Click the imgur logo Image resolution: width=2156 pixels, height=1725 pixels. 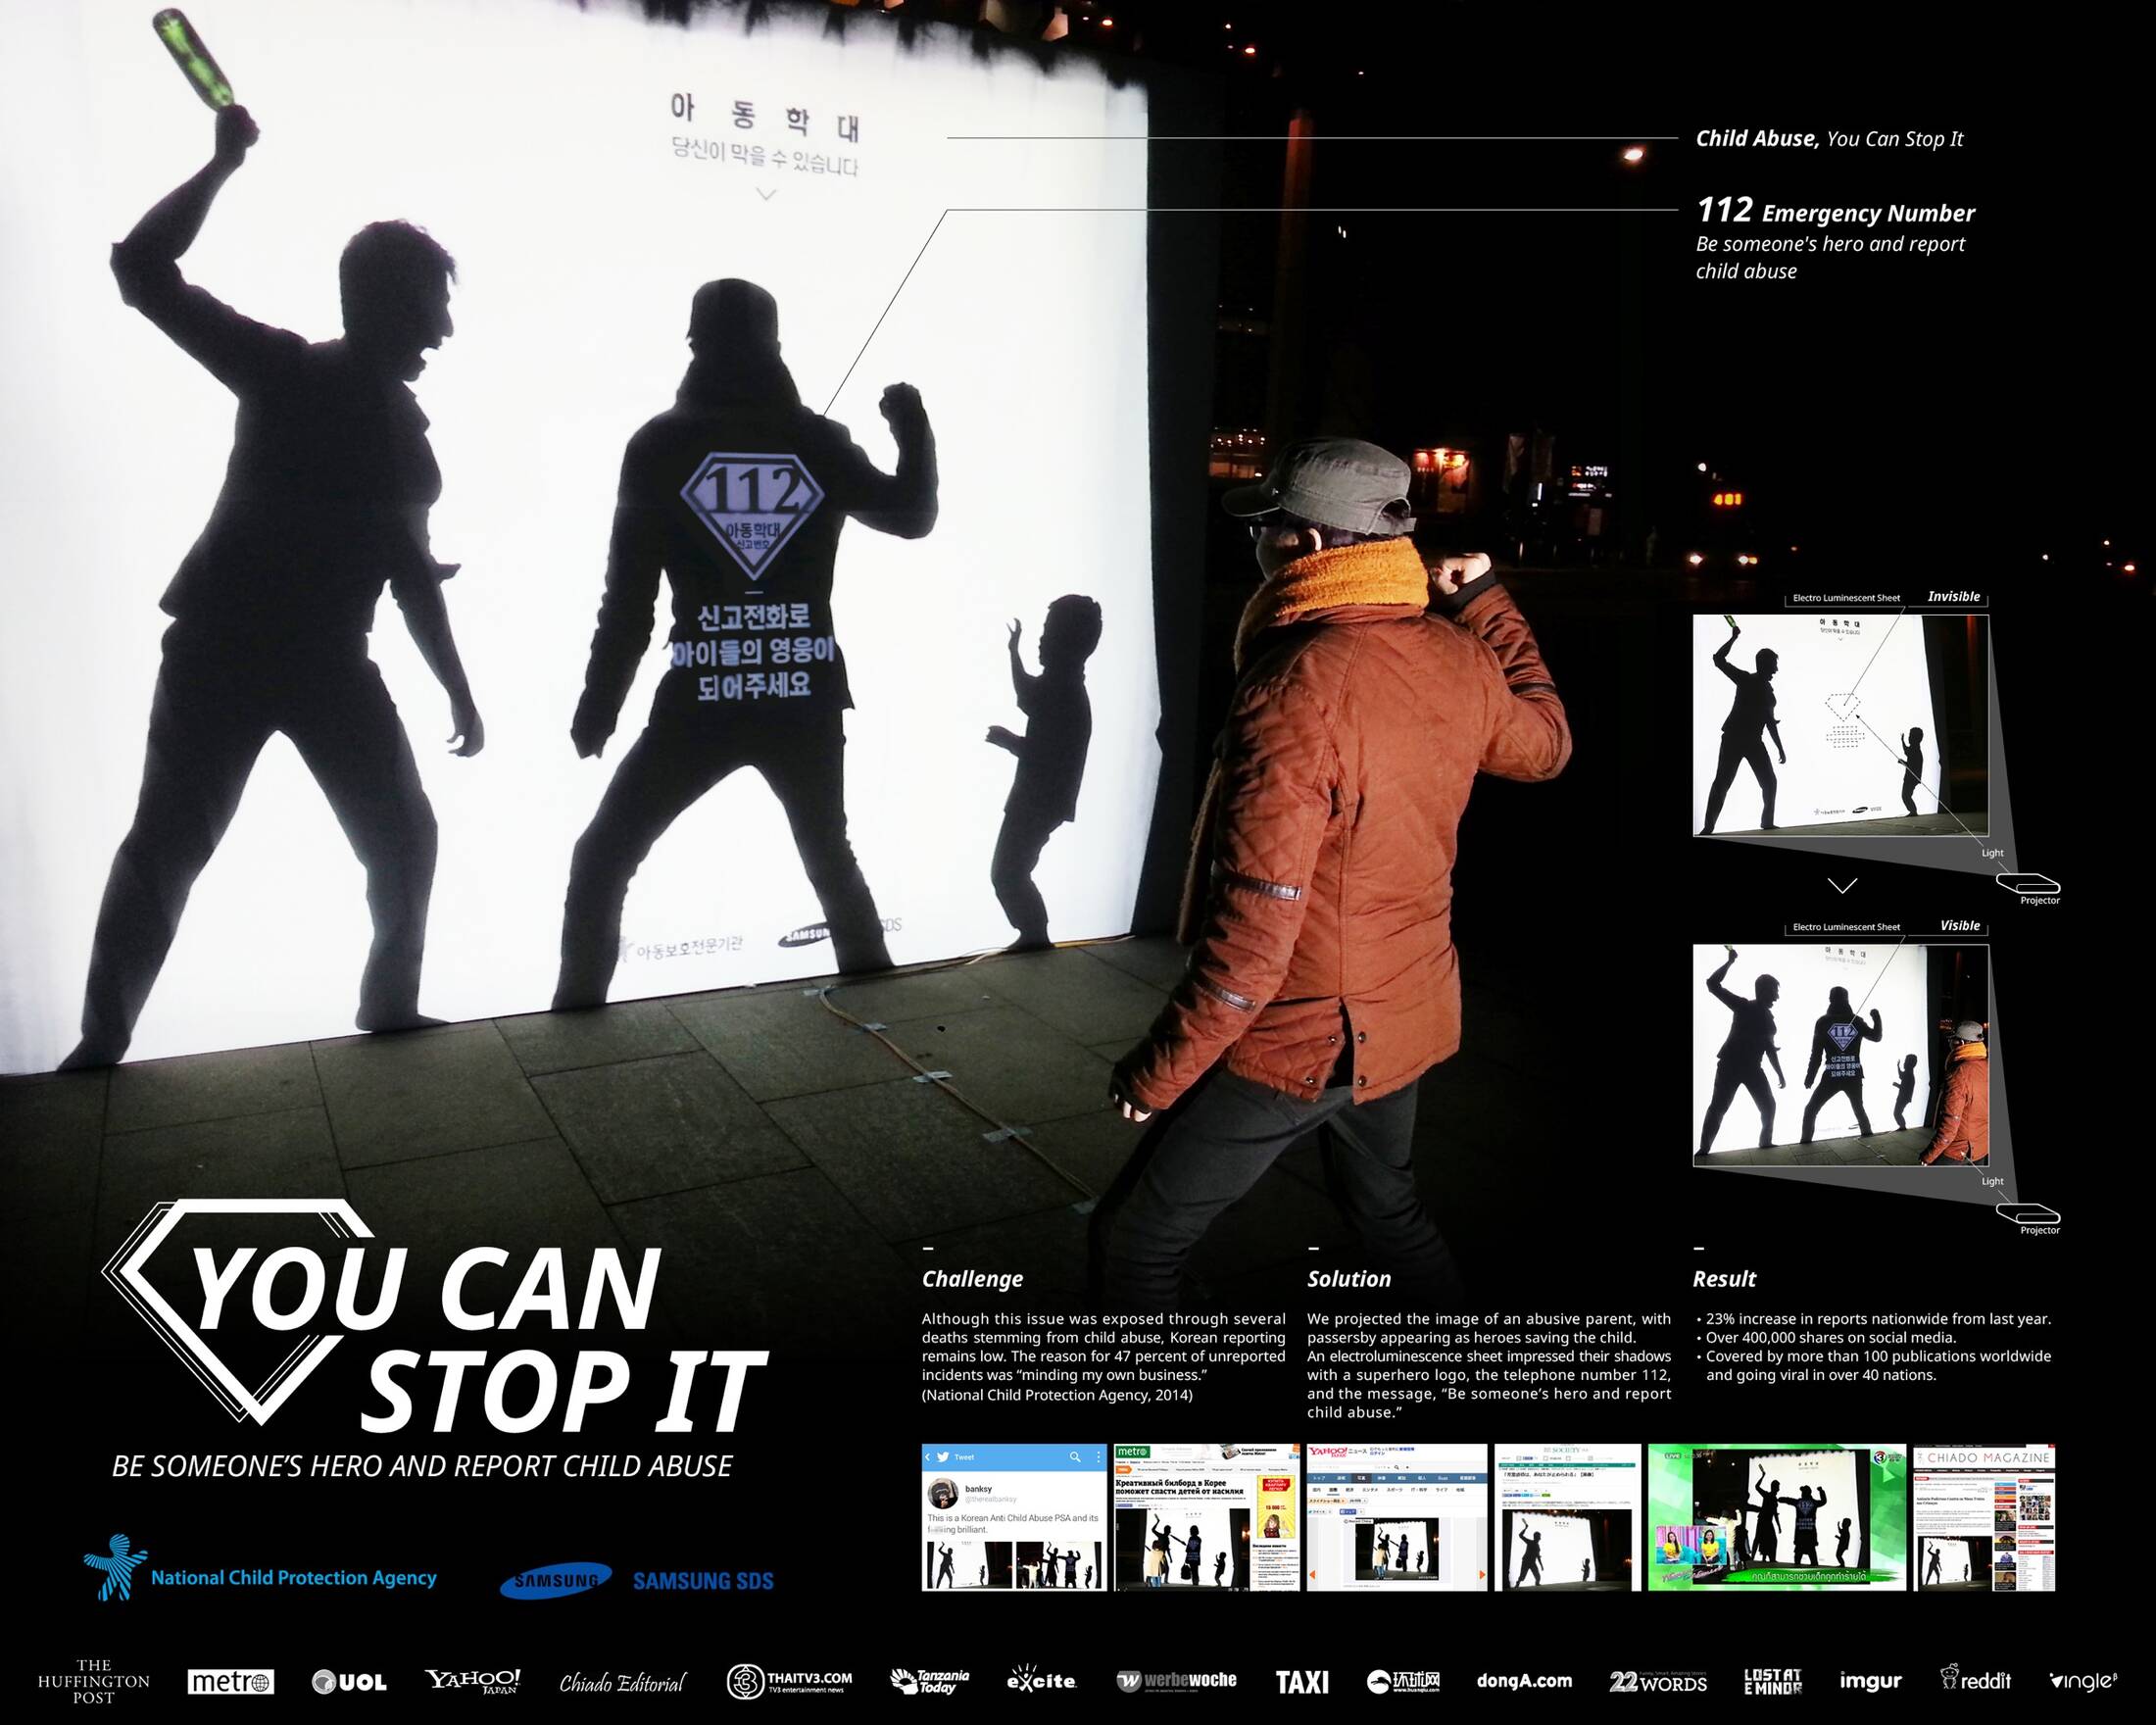(x=1870, y=1681)
